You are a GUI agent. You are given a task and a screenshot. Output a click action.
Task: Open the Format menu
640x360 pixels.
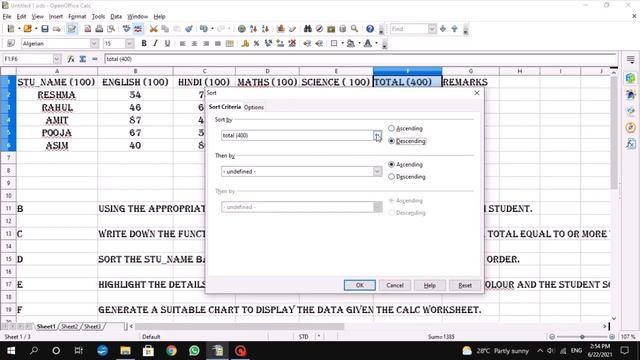coord(77,17)
